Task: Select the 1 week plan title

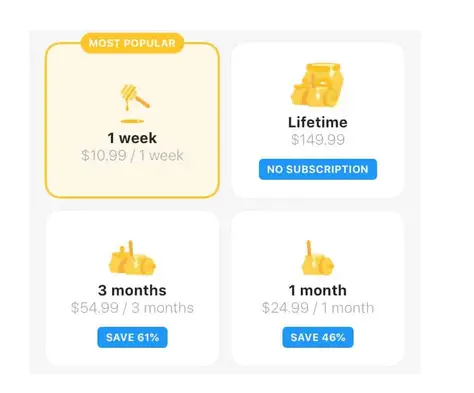Action: (x=132, y=138)
